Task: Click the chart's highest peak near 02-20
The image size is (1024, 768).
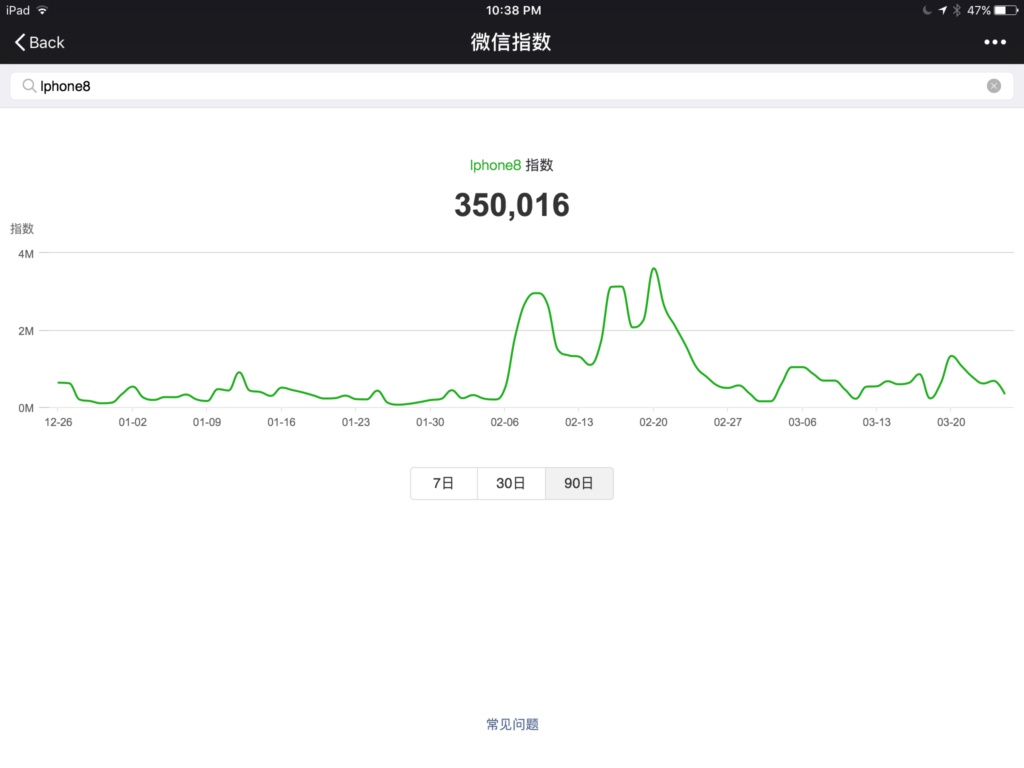Action: pos(653,269)
